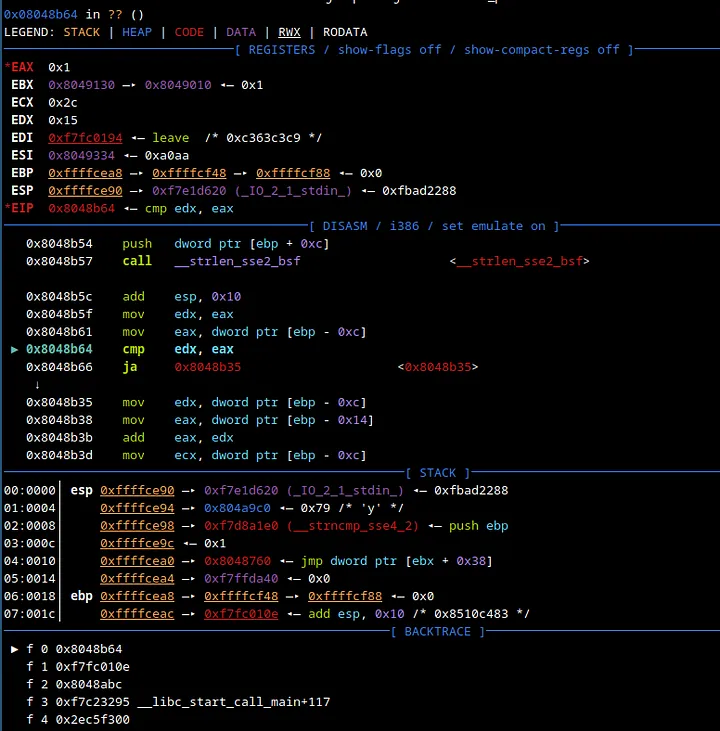Click the DISASM section header

click(x=435, y=226)
